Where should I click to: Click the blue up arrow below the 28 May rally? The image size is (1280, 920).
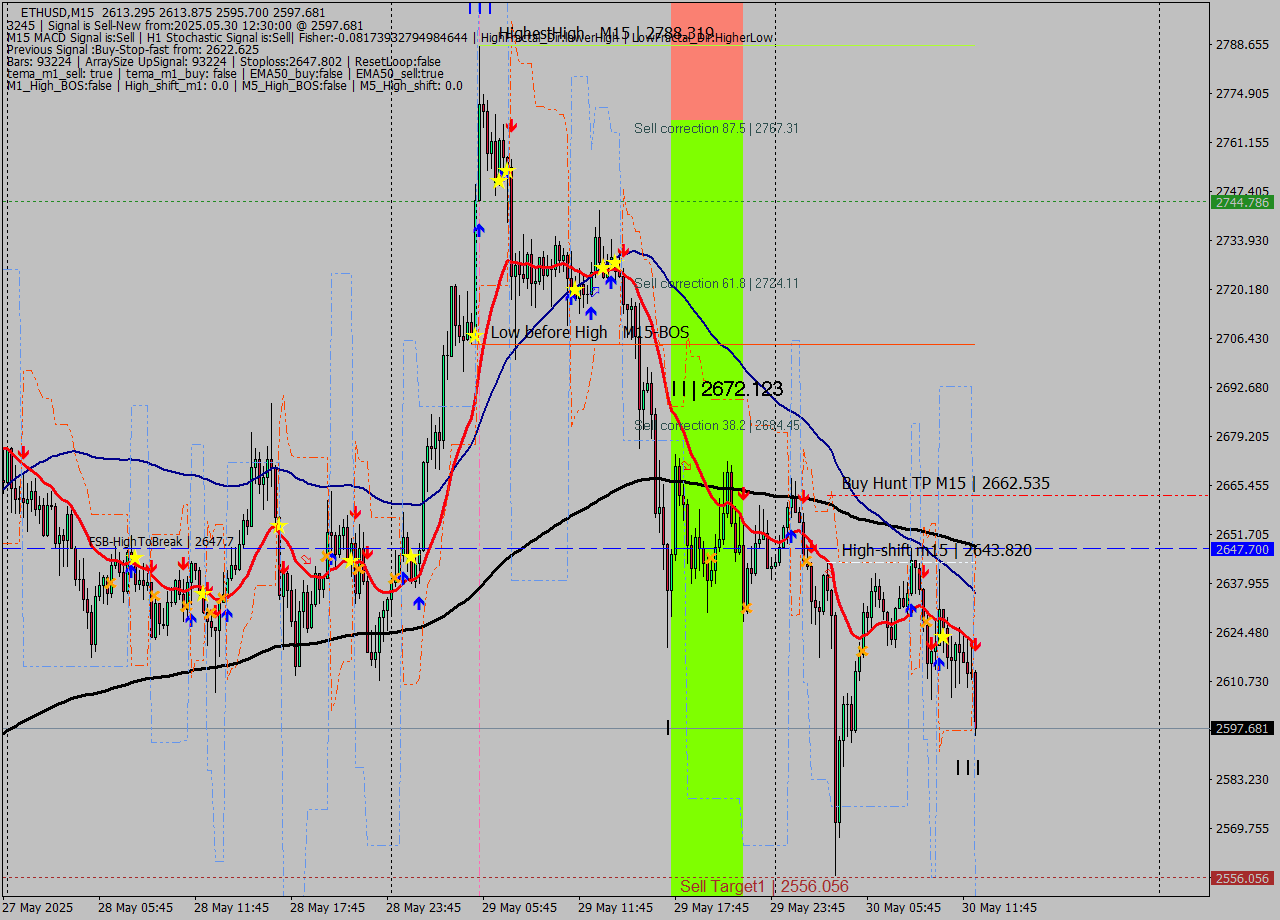pyautogui.click(x=419, y=601)
